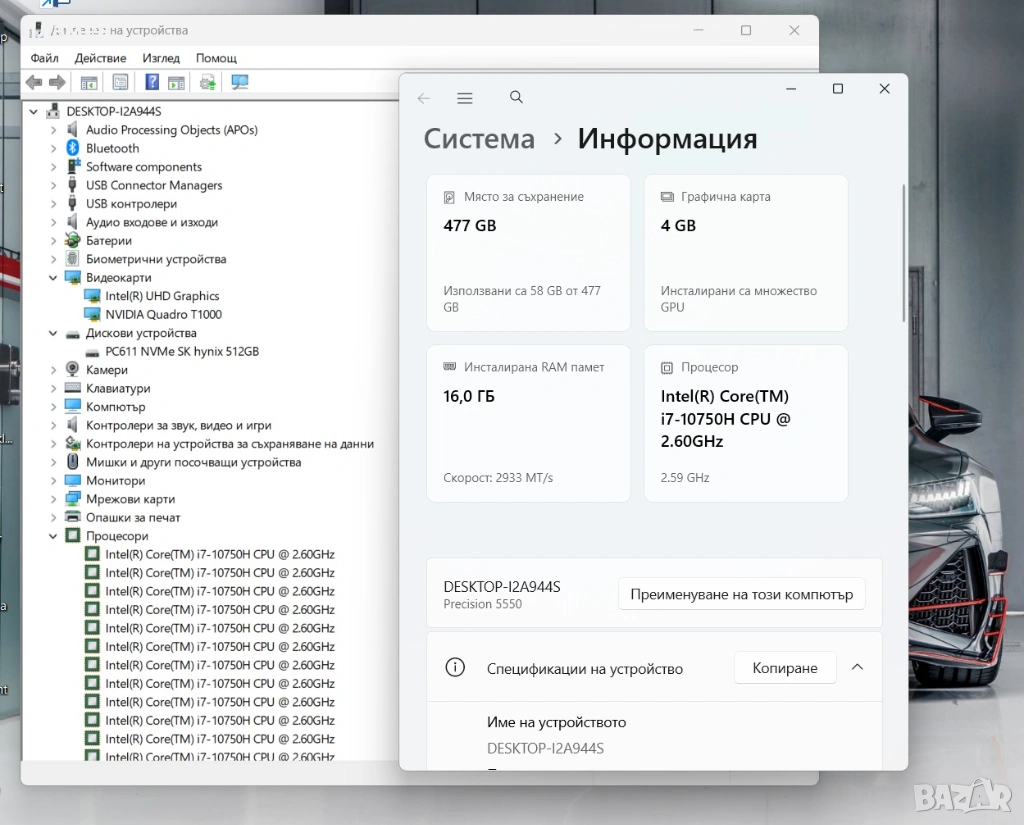Click the blue Help icon in Device Manager toolbar
1024x825 pixels.
point(152,82)
